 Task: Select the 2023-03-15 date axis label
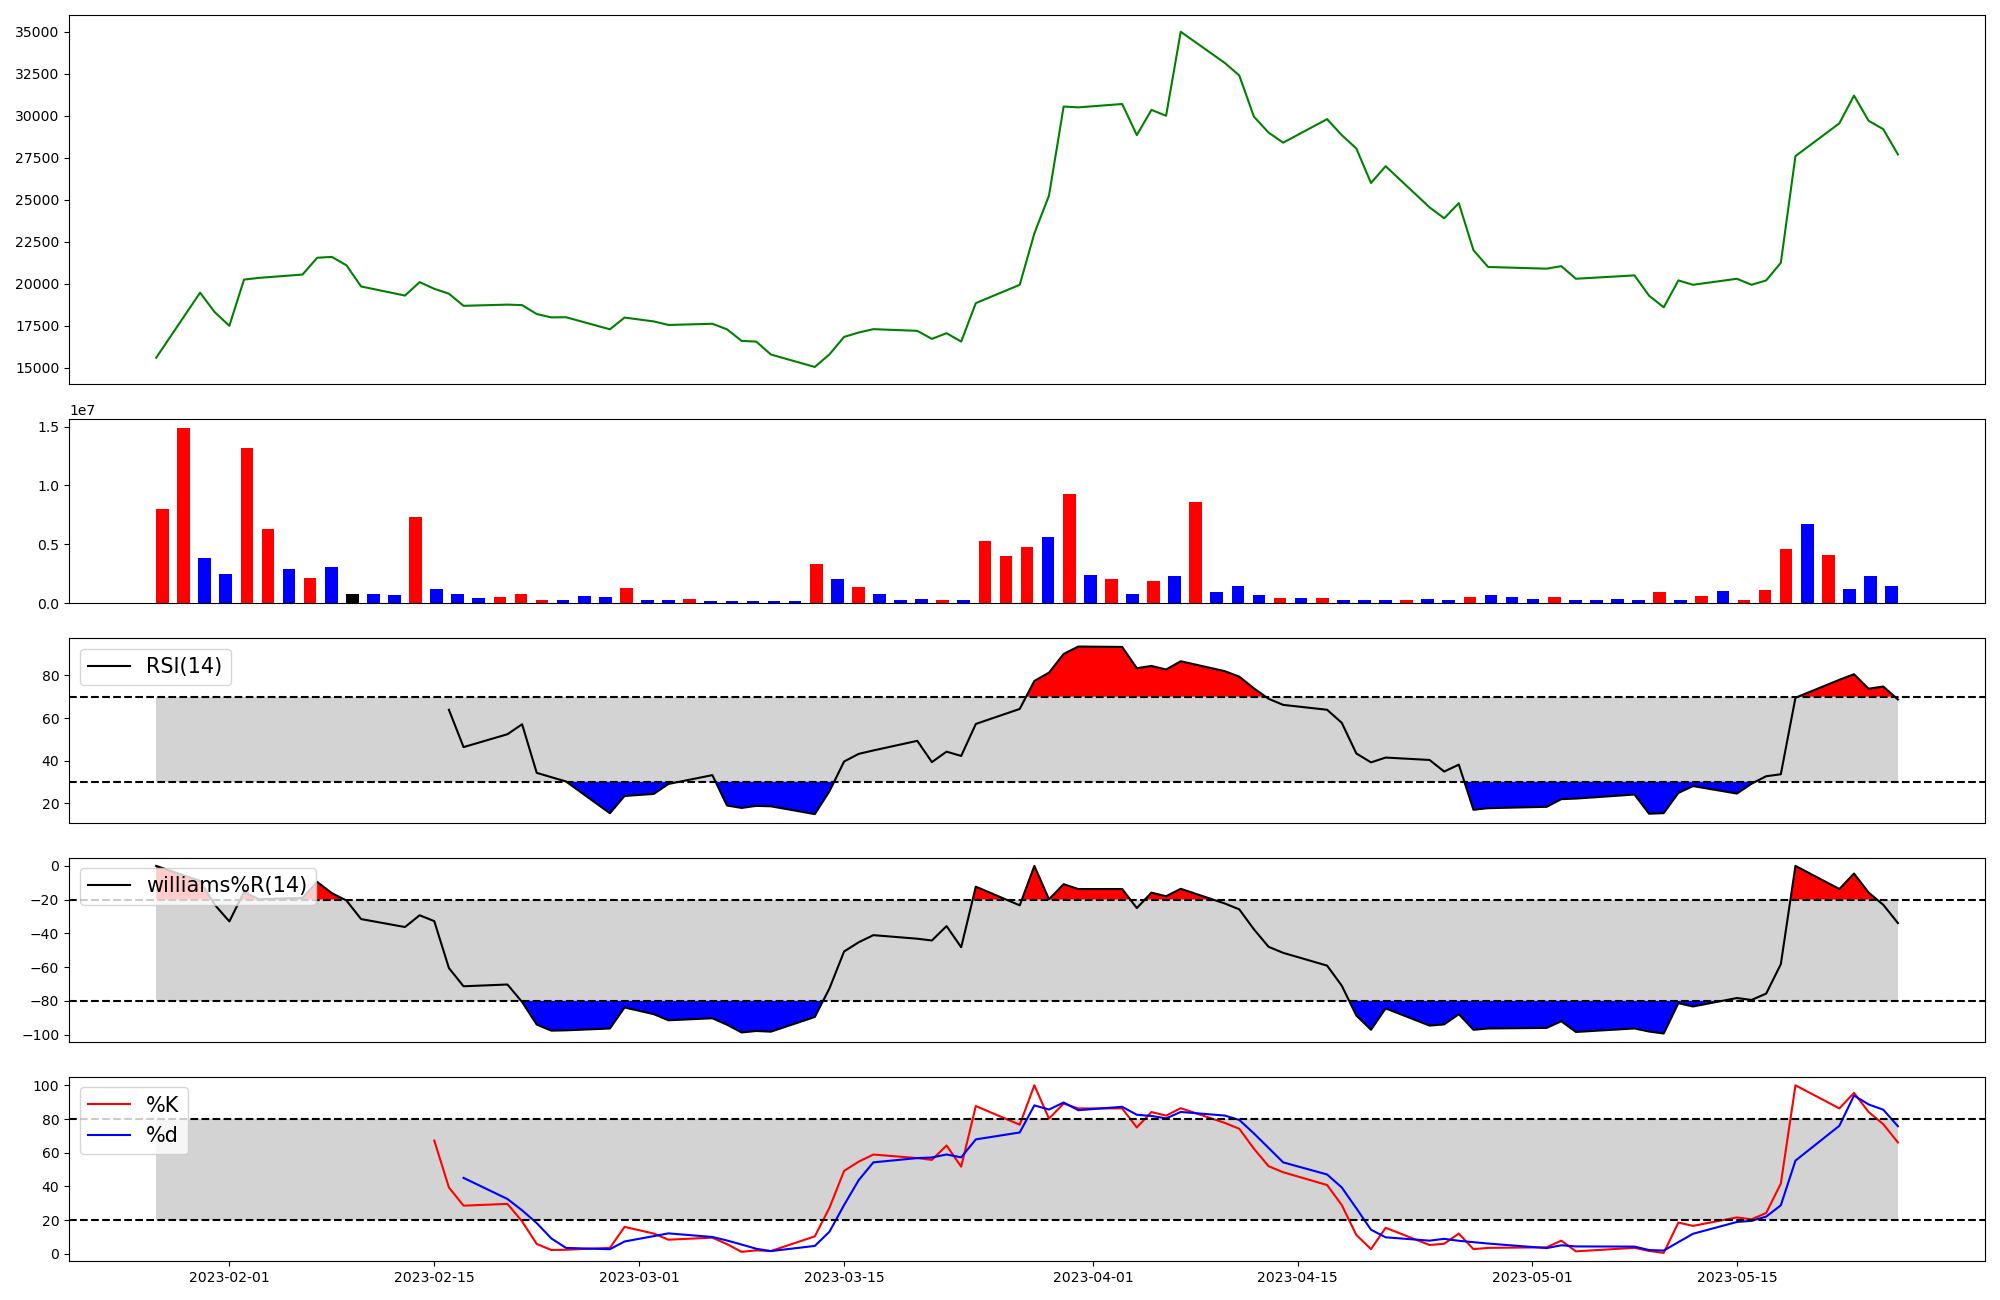(x=844, y=1277)
